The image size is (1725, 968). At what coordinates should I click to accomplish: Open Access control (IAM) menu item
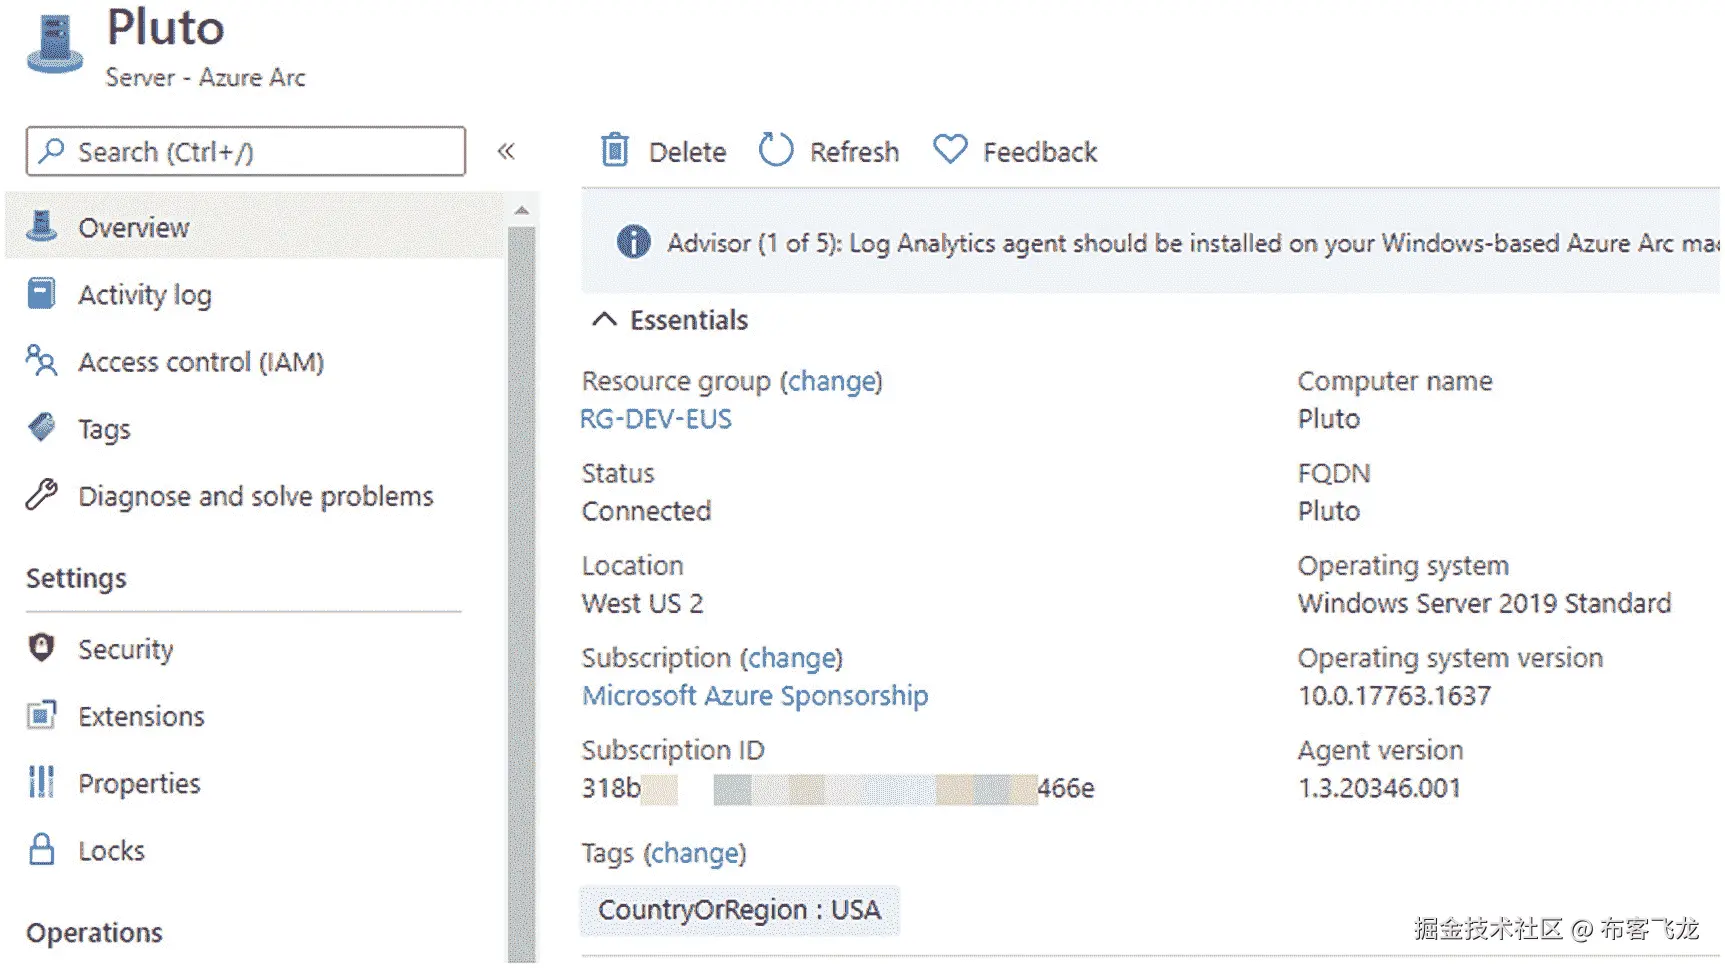pos(201,362)
